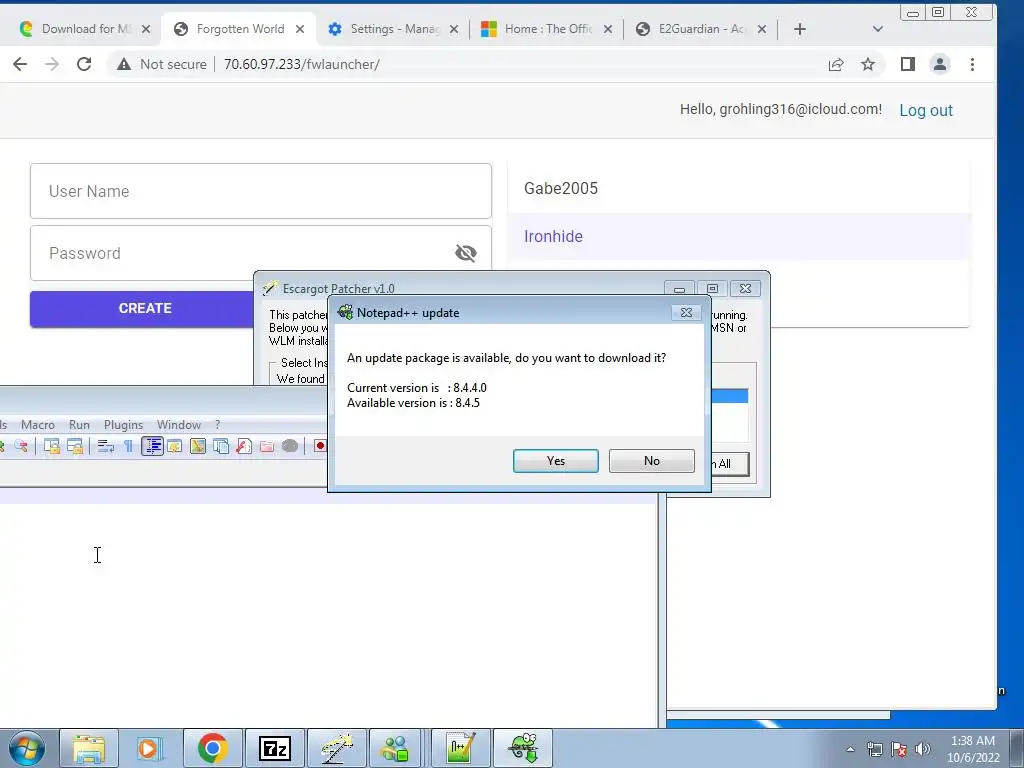Image resolution: width=1024 pixels, height=768 pixels.
Task: Open Windows Explorer from the taskbar
Action: [89, 748]
